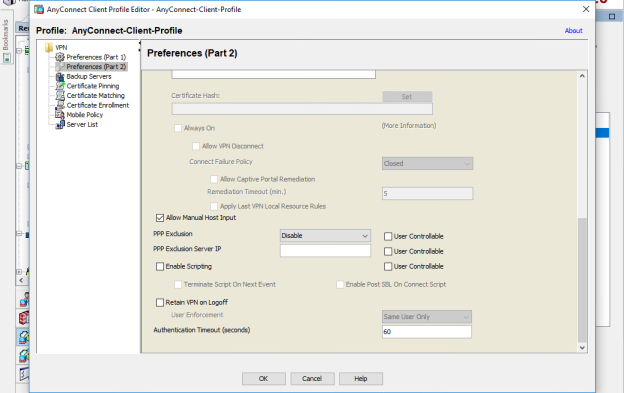Click the PPP Exclusion Server IP field
The height and width of the screenshot is (393, 624).
[x=325, y=251]
